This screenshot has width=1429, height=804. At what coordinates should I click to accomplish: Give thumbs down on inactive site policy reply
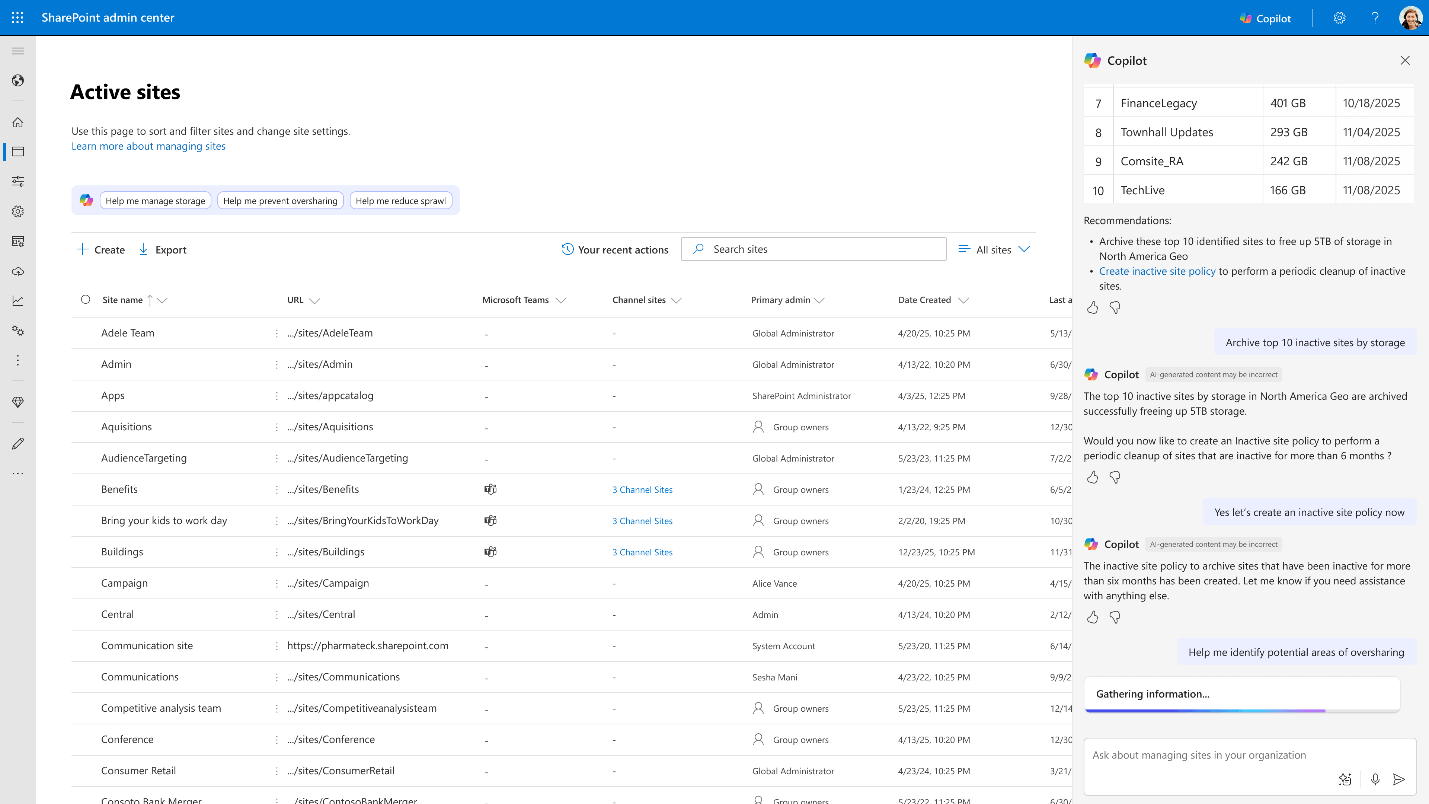click(1115, 617)
